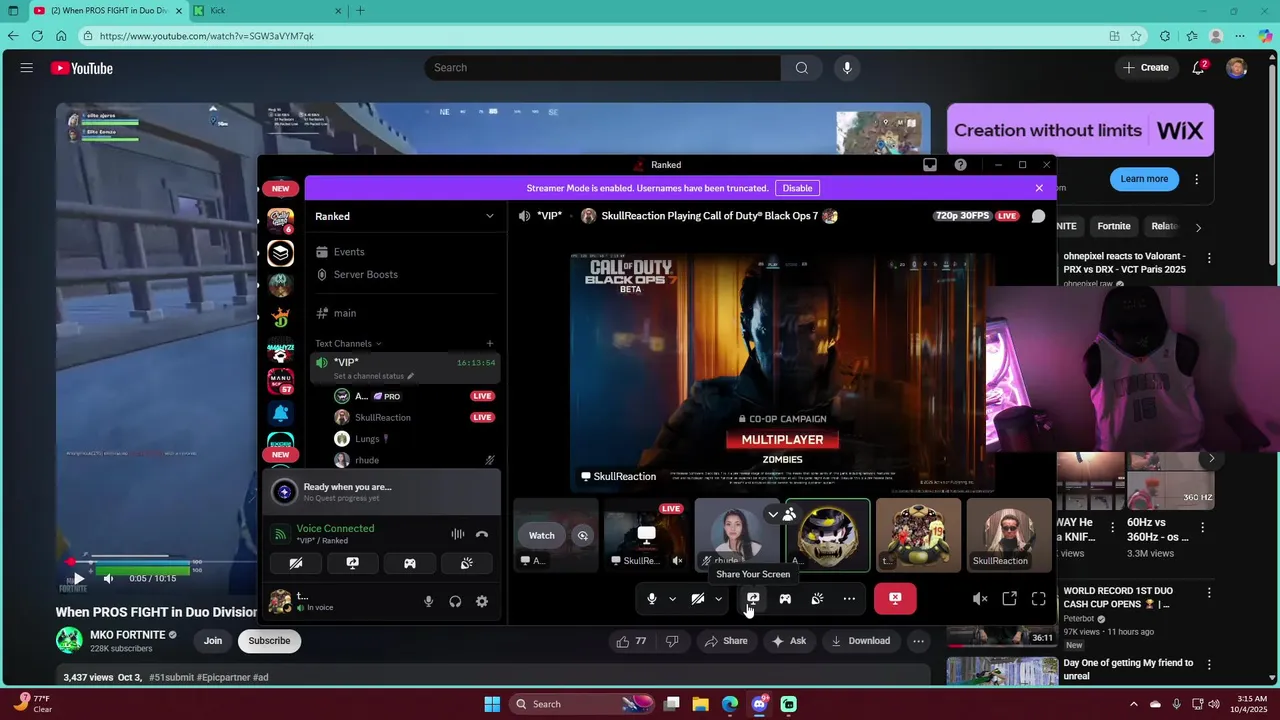Disable Streamer Mode in the purple banner
Image resolution: width=1280 pixels, height=720 pixels.
click(x=797, y=188)
